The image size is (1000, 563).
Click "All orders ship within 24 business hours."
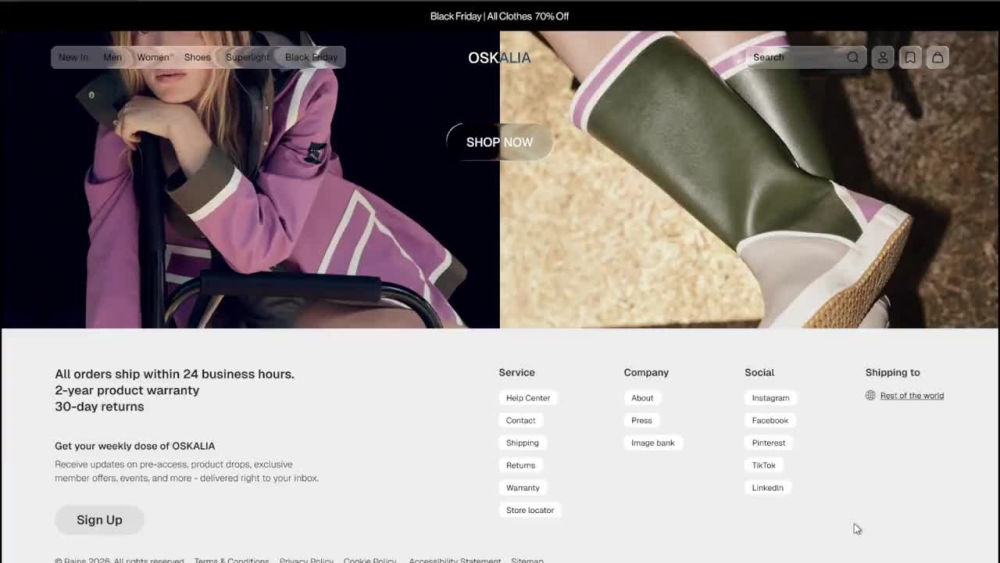(x=175, y=374)
